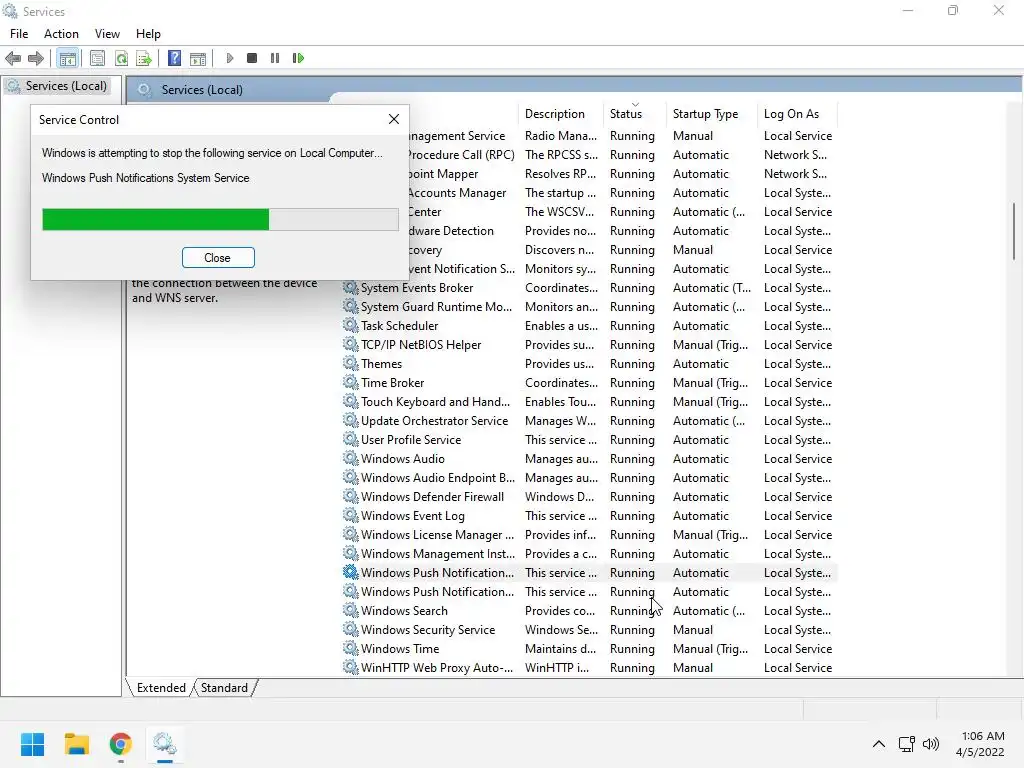
Task: Switch to the Standard tab
Action: pos(224,688)
